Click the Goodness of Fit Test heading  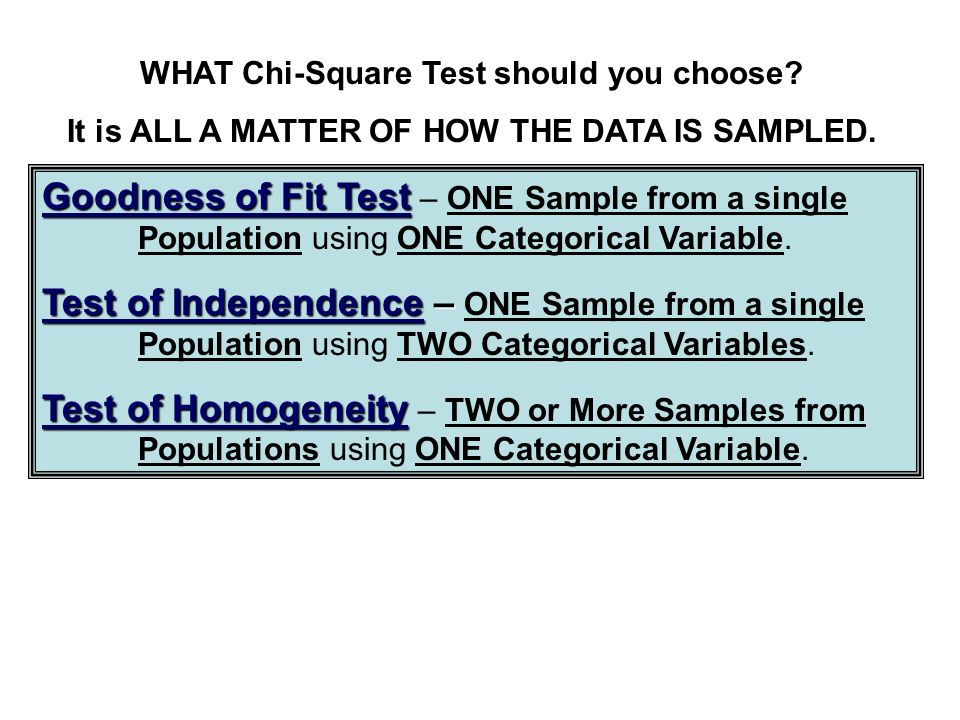coord(227,198)
